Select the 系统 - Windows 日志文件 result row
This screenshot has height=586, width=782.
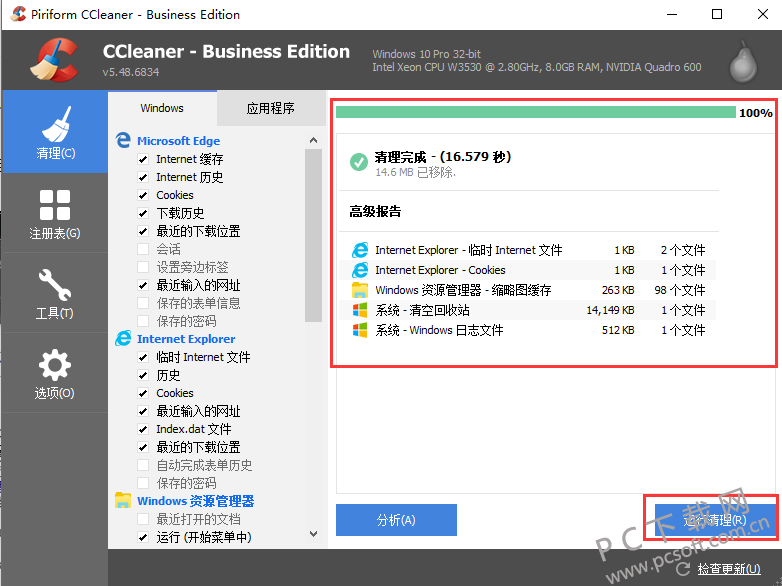[x=528, y=330]
